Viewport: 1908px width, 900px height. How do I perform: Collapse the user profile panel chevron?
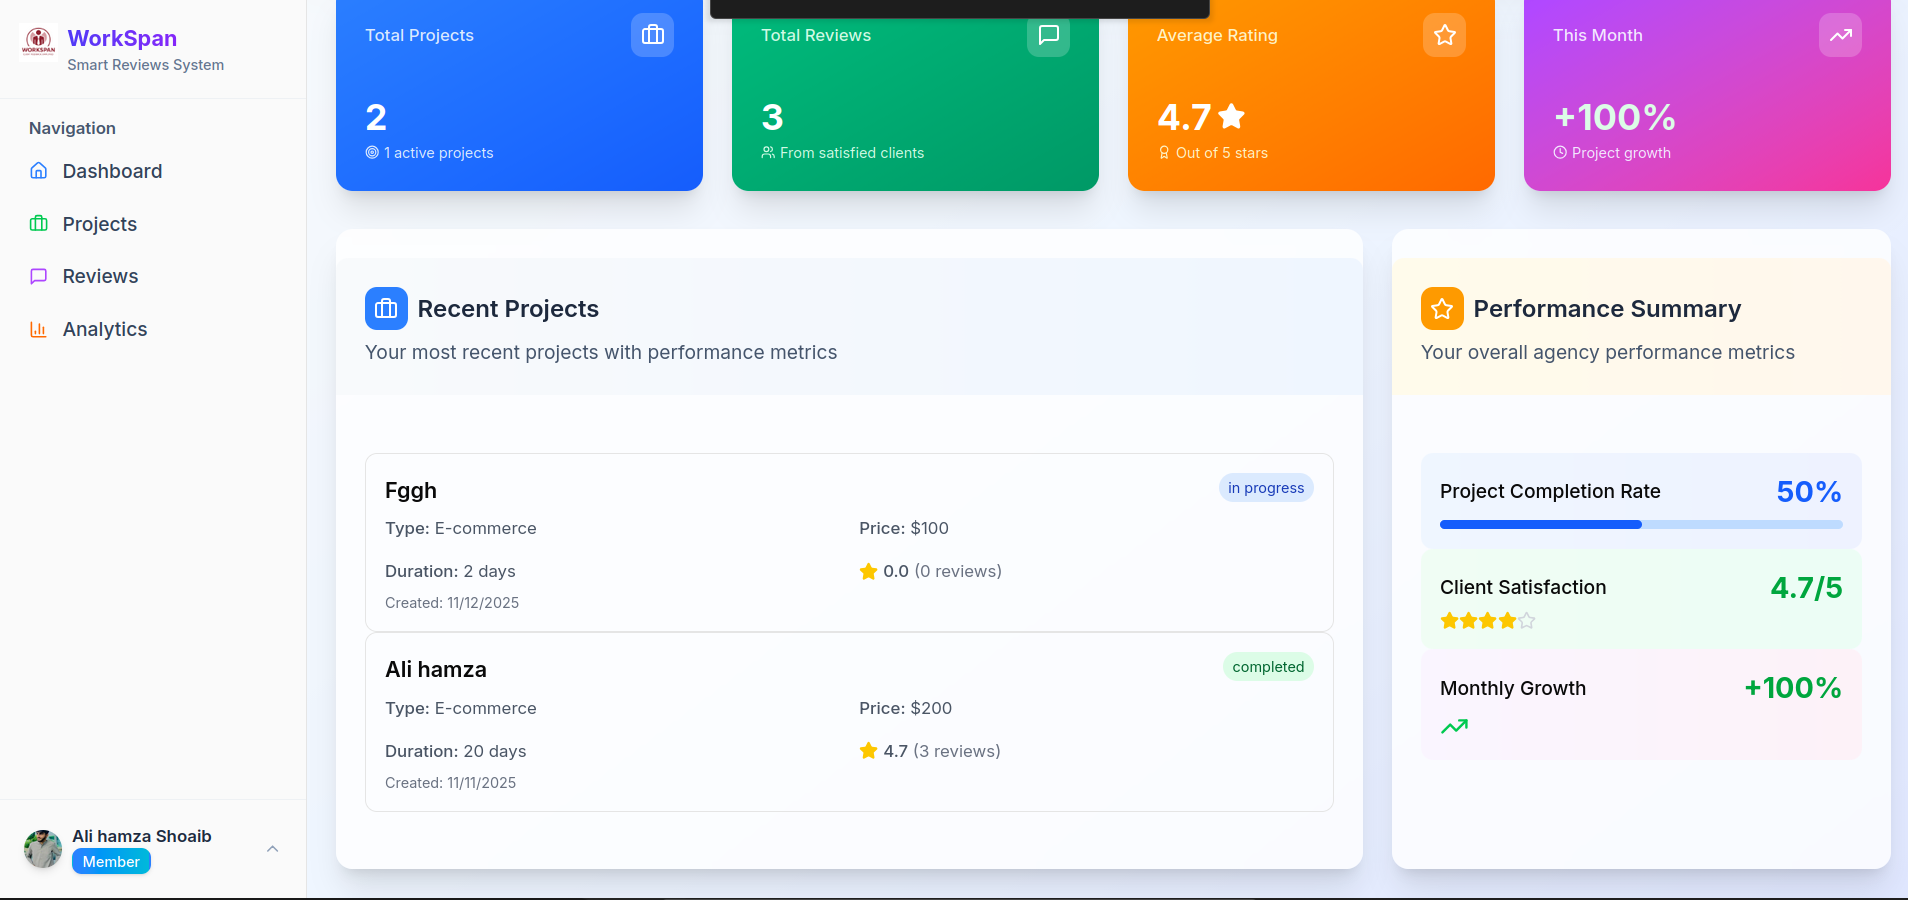pyautogui.click(x=272, y=848)
